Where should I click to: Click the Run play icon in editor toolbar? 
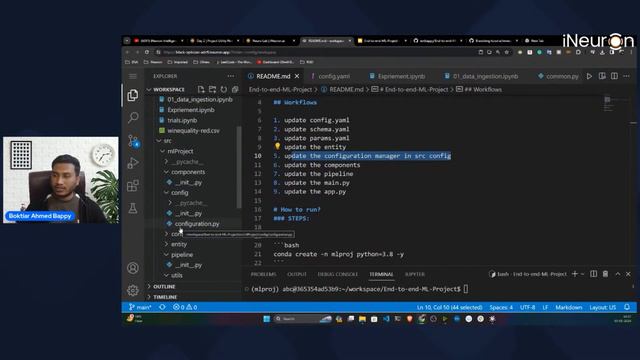[589, 76]
